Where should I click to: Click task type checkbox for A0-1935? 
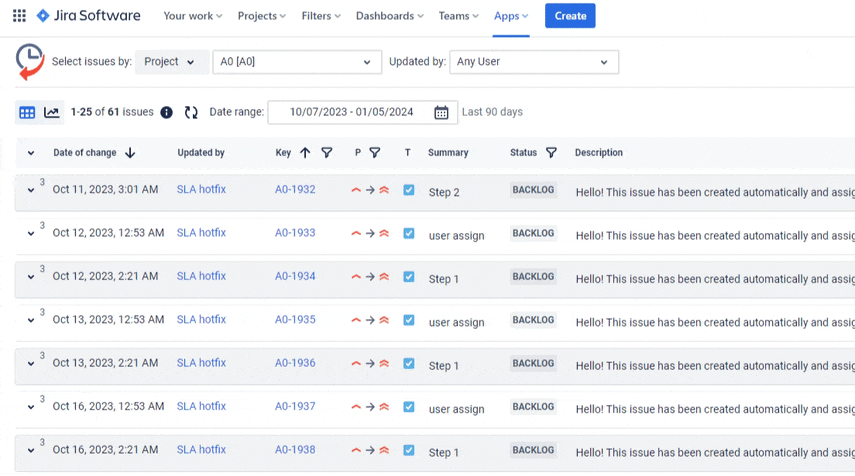click(x=408, y=320)
